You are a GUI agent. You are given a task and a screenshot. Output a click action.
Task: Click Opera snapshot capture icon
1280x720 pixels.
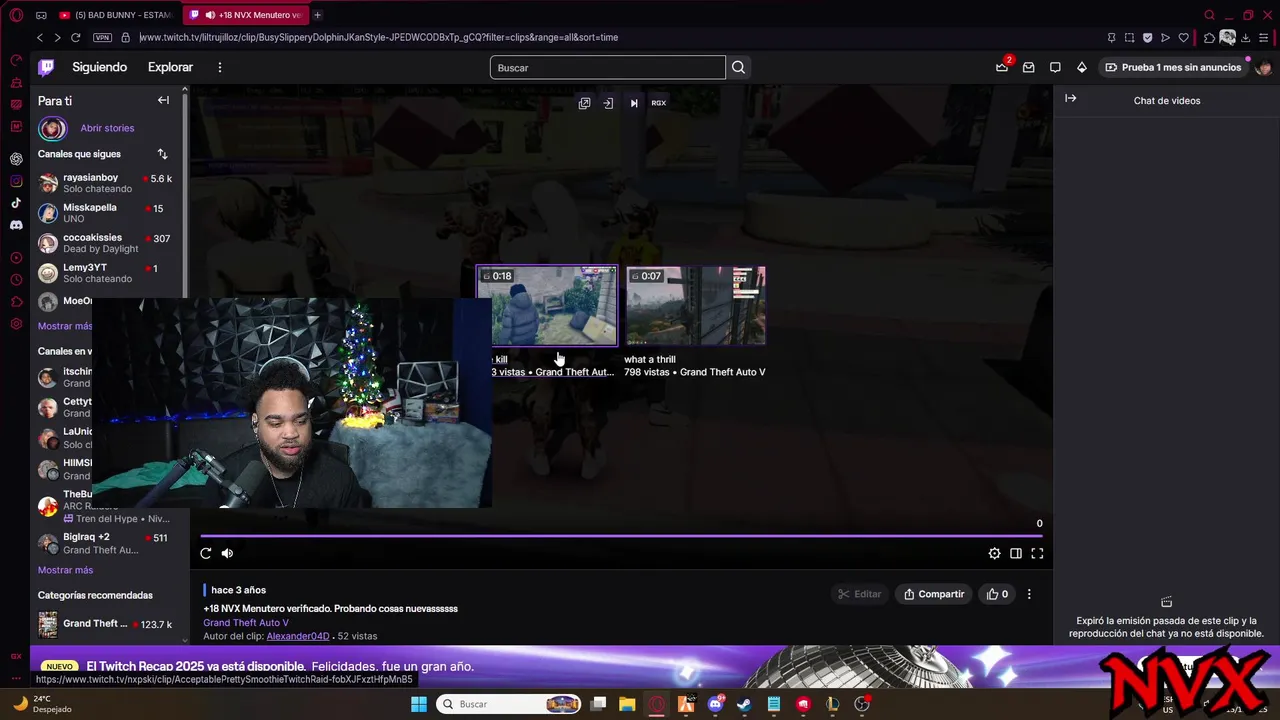pyautogui.click(x=1129, y=37)
